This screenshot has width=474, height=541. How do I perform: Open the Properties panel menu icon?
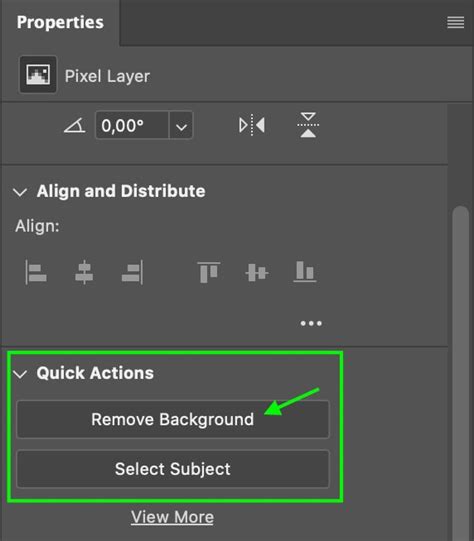click(455, 23)
